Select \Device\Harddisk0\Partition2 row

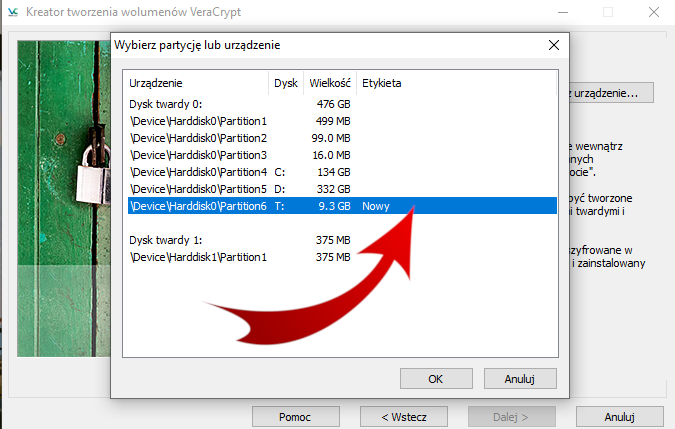click(342, 138)
